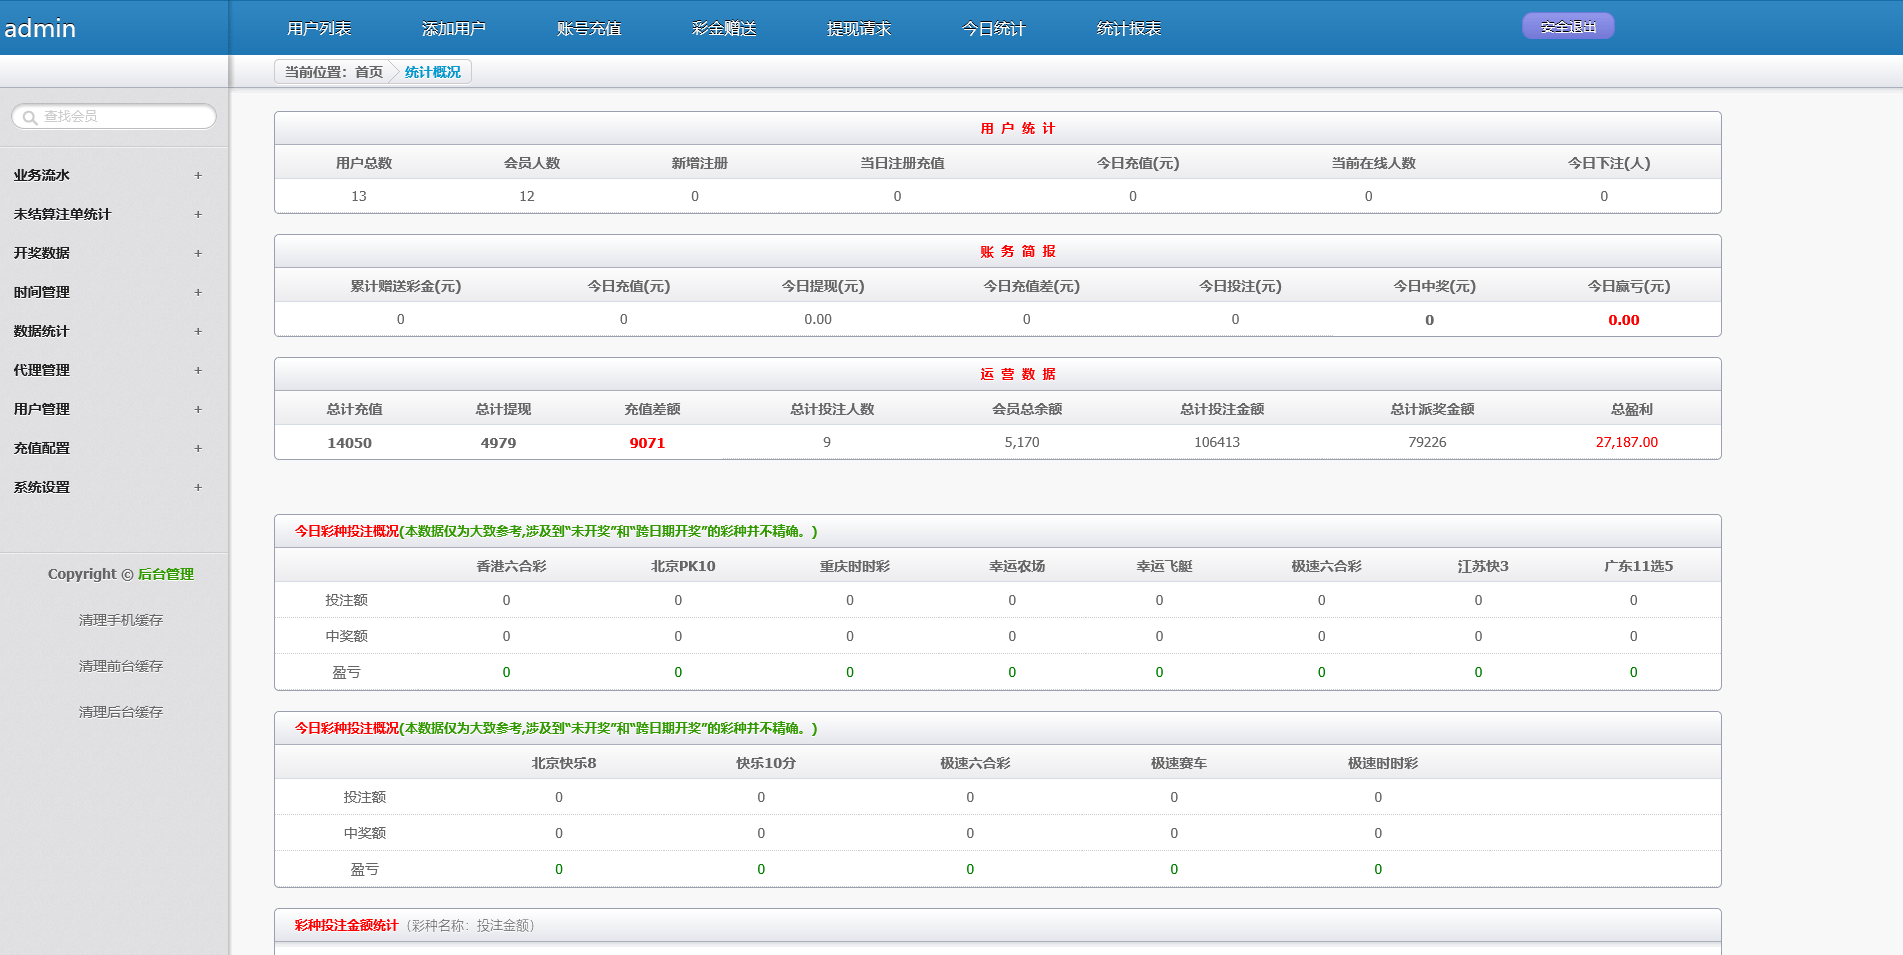Expand the 业务流水 plus icon

(198, 175)
